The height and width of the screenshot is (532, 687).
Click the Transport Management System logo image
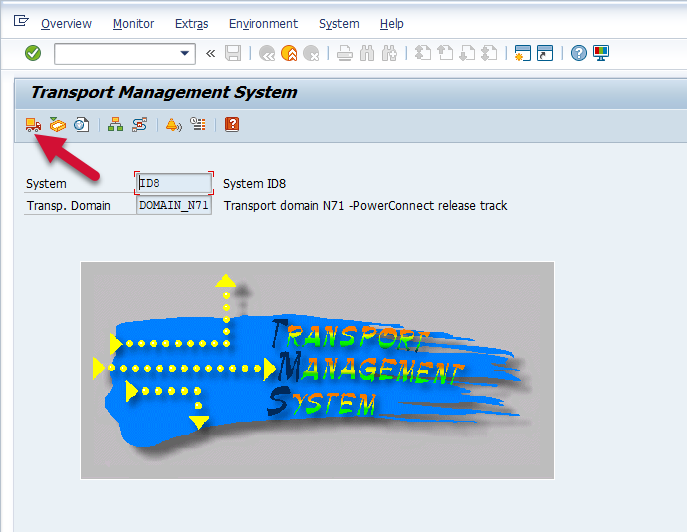[x=317, y=371]
